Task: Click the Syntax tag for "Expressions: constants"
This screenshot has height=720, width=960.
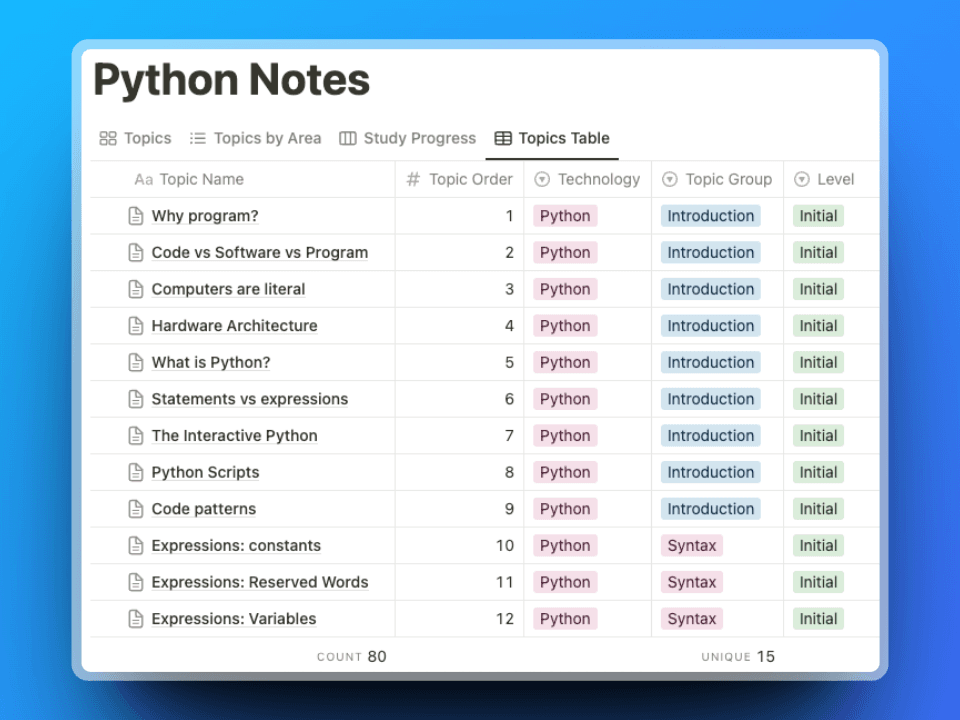Action: [691, 545]
